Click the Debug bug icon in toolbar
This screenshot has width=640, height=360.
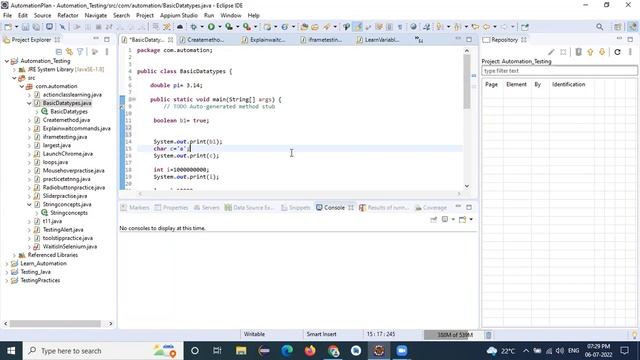click(x=193, y=27)
